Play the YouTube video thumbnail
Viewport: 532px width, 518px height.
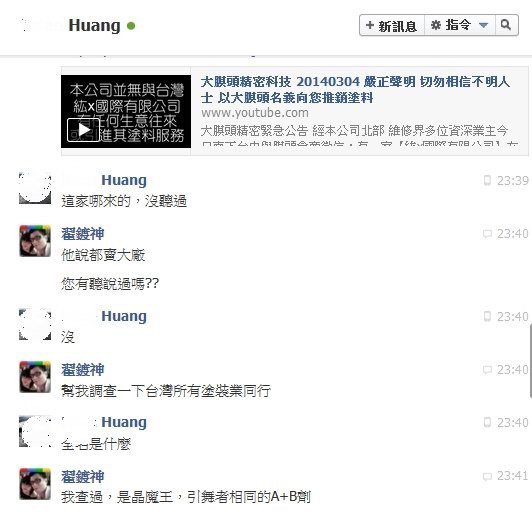click(x=83, y=130)
